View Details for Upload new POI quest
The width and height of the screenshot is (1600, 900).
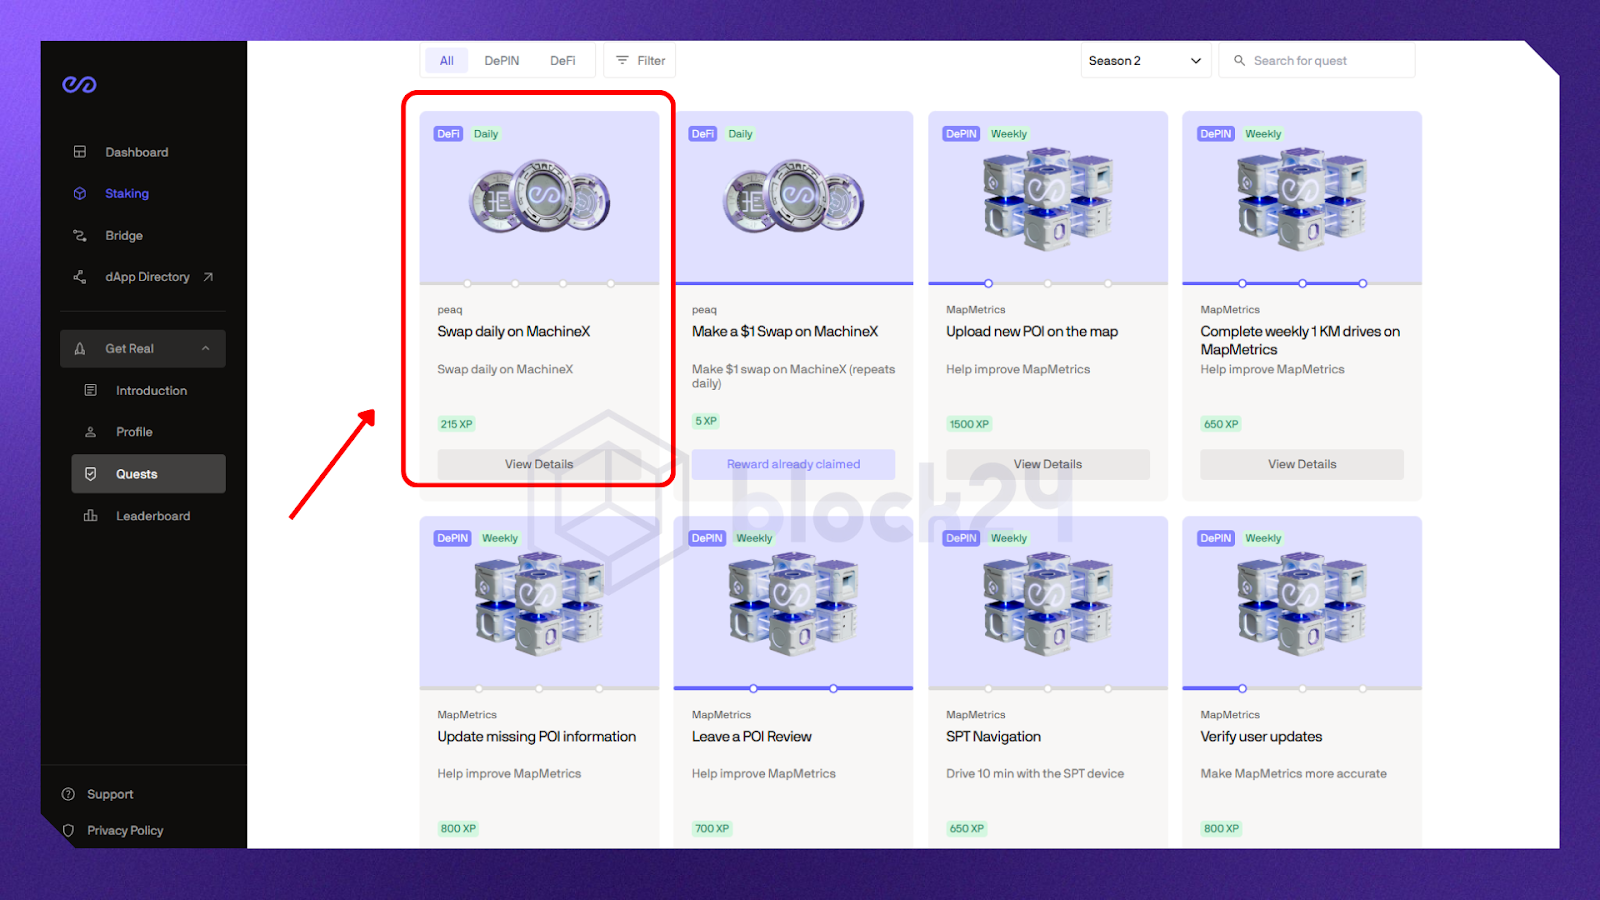click(1047, 464)
